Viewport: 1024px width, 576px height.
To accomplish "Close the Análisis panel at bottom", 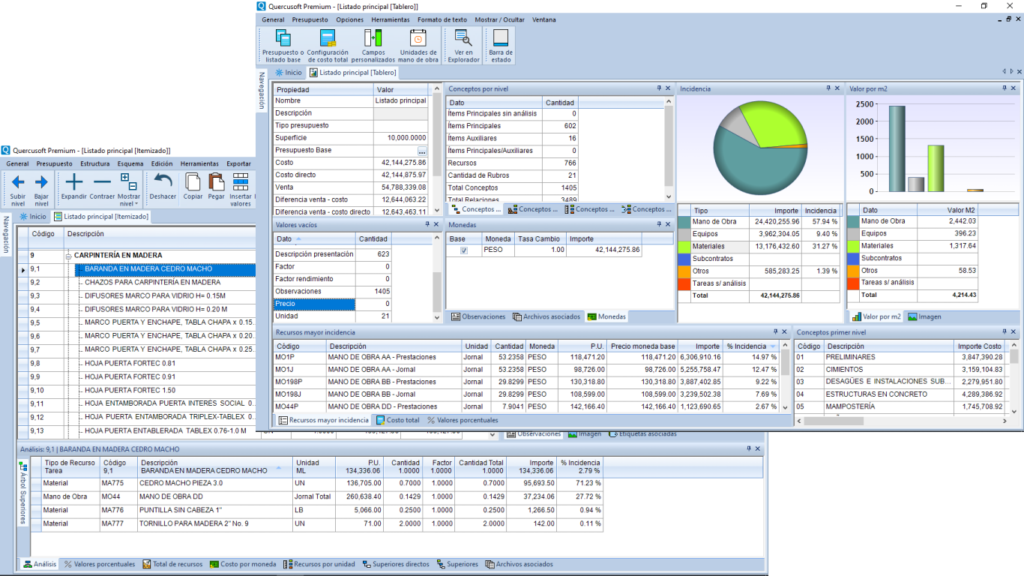I will (758, 449).
